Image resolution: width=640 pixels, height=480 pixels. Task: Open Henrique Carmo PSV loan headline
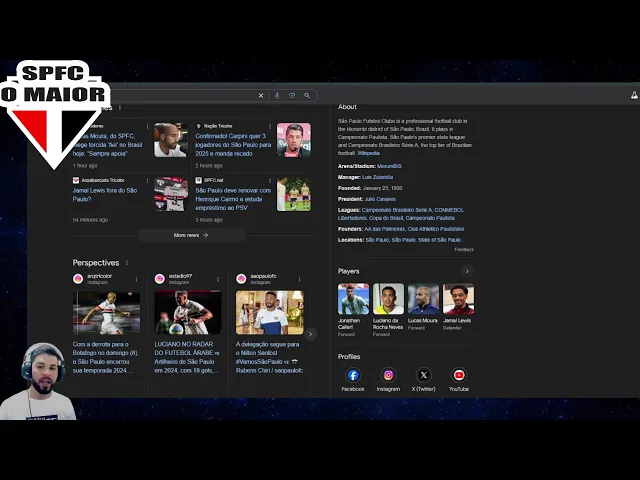pos(233,199)
